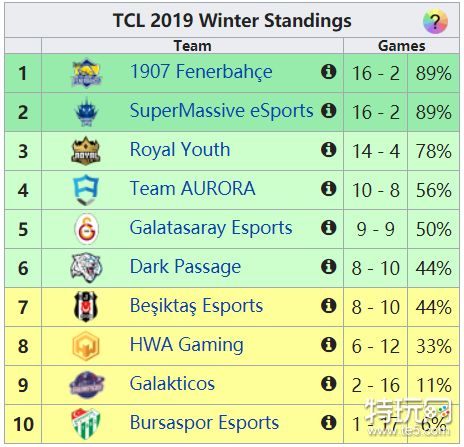
Task: Click the rainbow question mark help icon
Action: pos(435,21)
